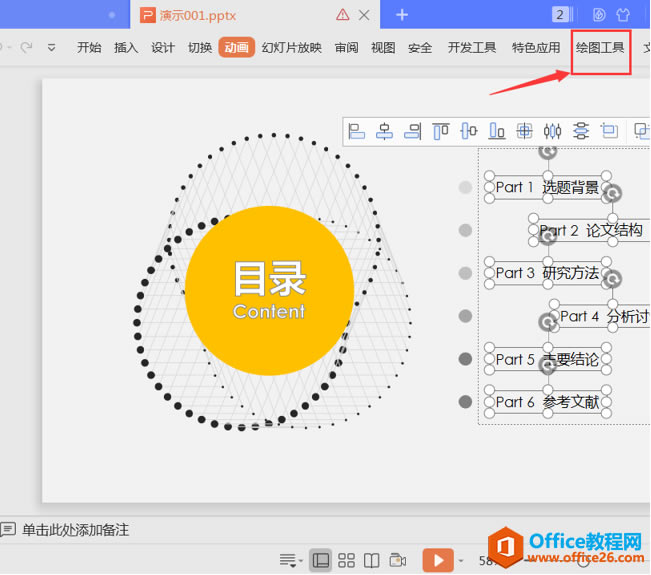Open the 绘图工具 ribbon tab
Screen dimensions: 651x575
point(600,48)
